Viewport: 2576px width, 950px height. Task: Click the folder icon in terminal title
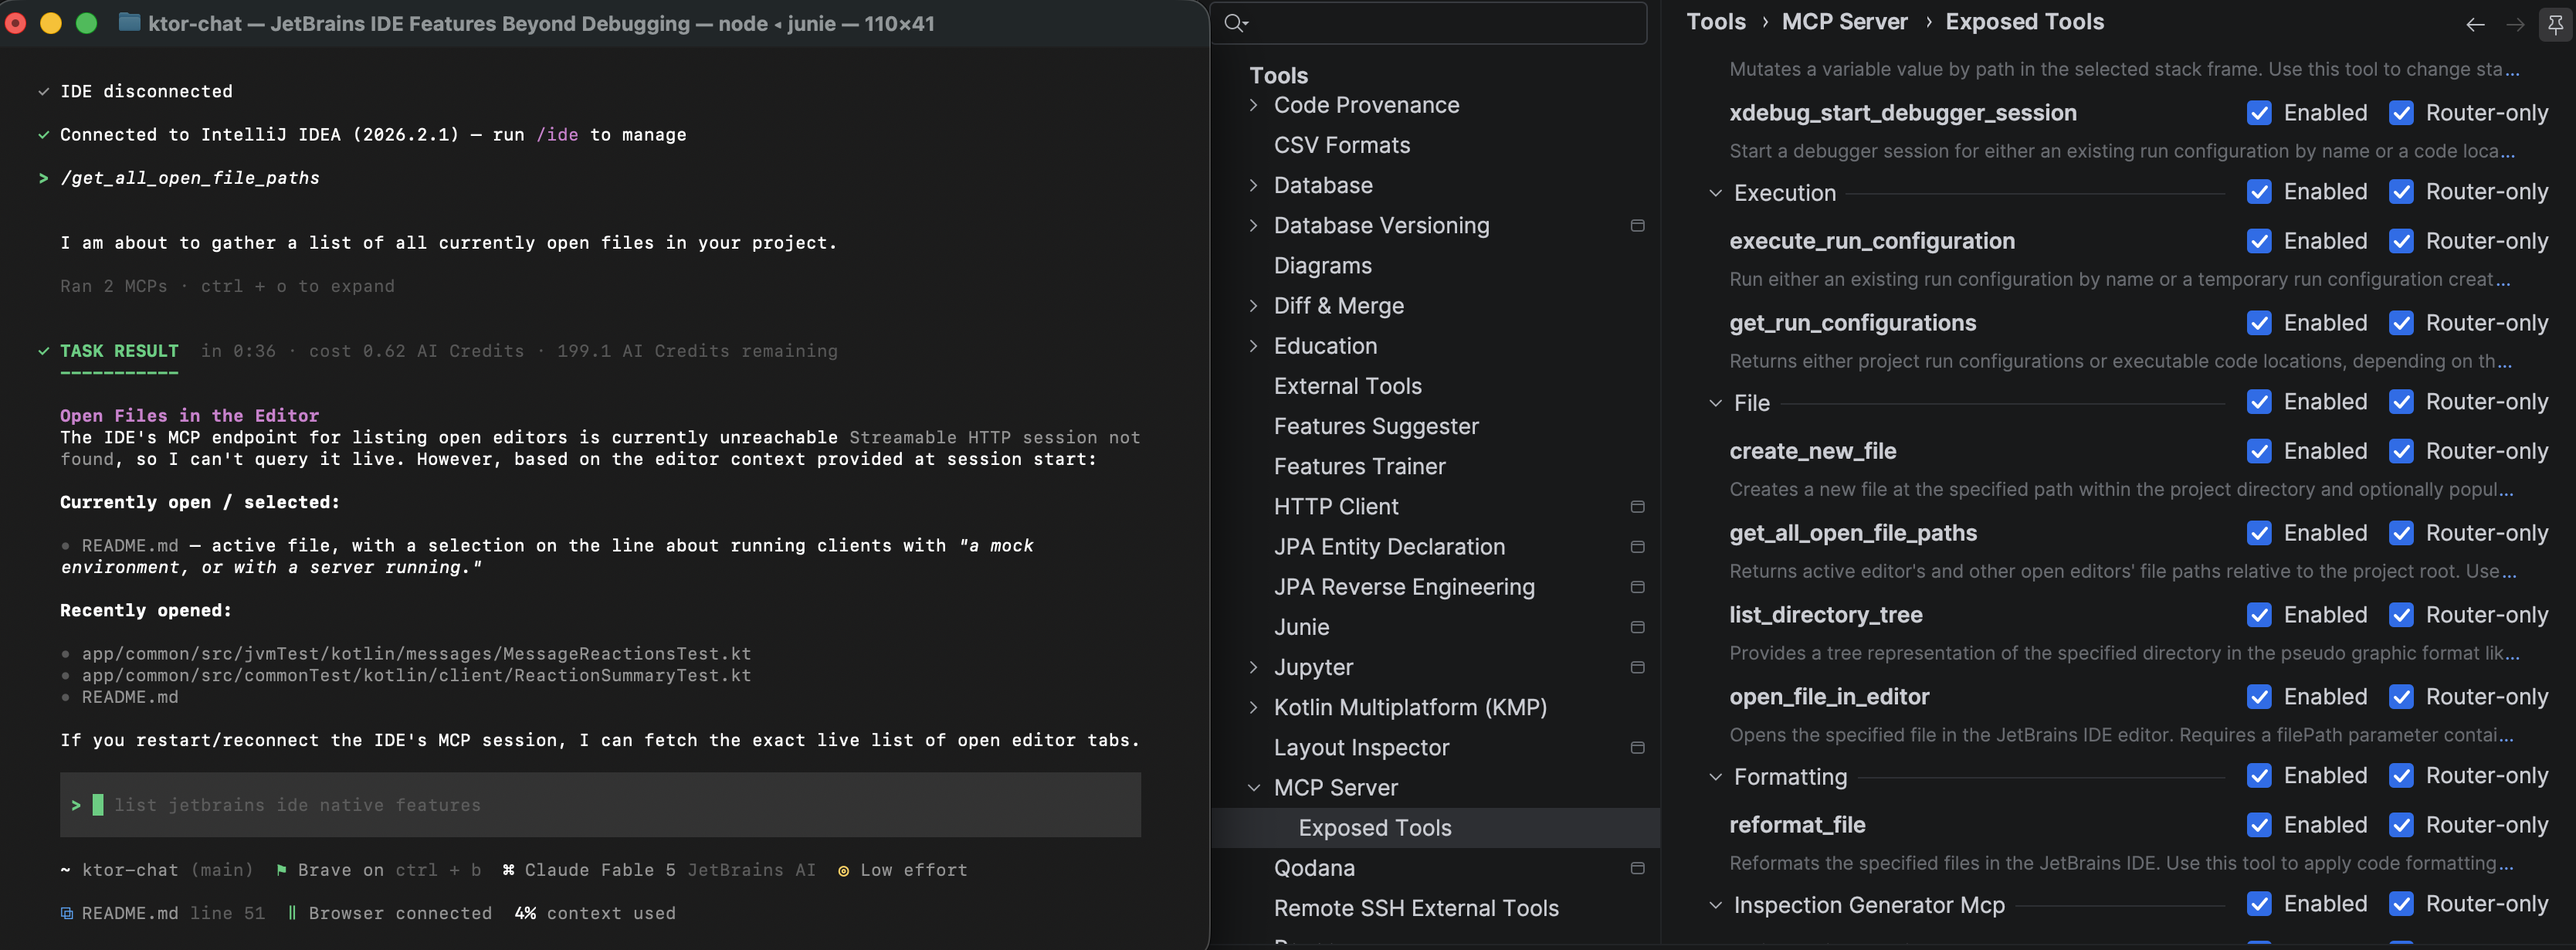click(129, 22)
